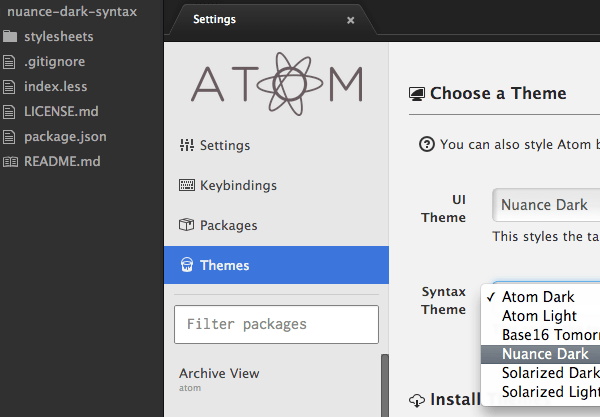Open the README.md file
Image resolution: width=600 pixels, height=417 pixels.
62,161
